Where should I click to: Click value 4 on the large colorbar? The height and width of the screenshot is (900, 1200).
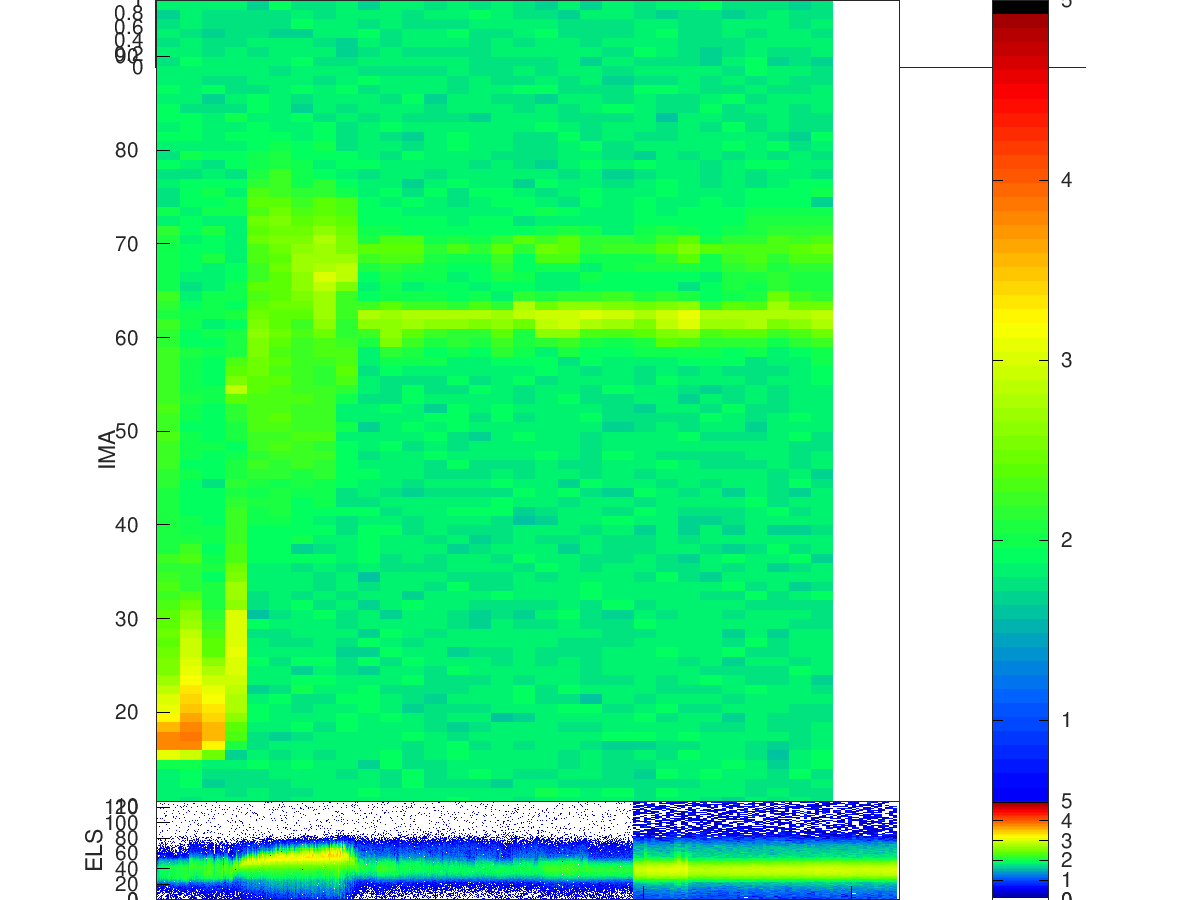1067,180
